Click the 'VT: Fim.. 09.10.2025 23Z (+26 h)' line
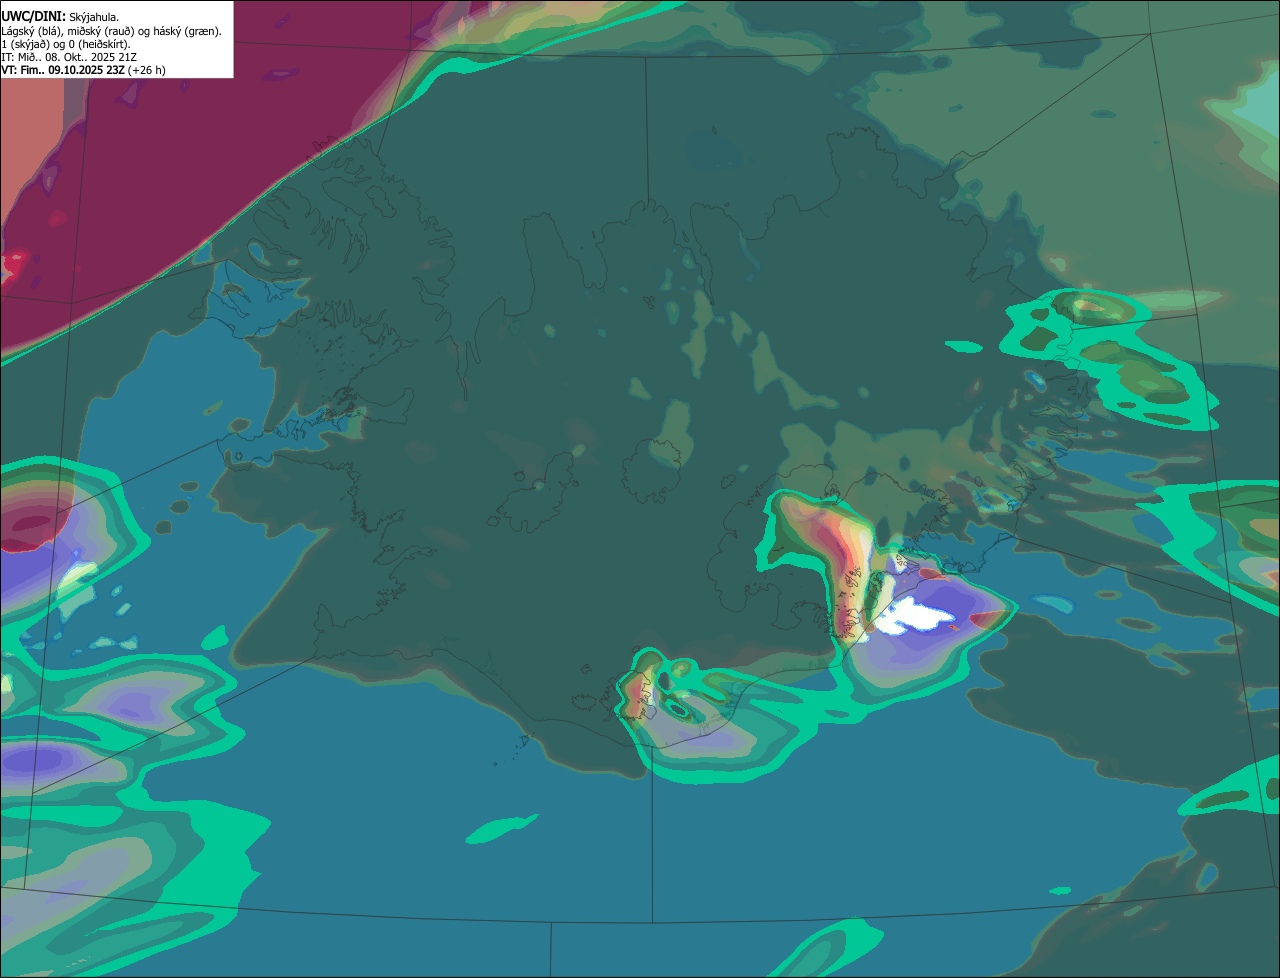The width and height of the screenshot is (1280, 978). pos(83,70)
